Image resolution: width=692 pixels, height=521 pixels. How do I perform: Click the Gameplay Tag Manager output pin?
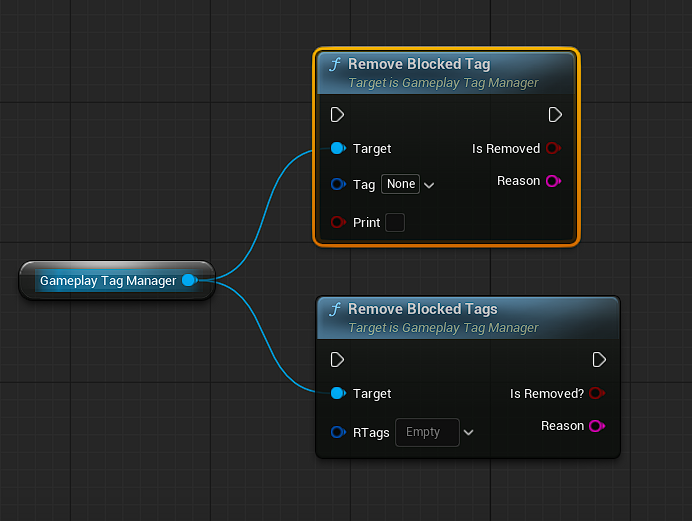pyautogui.click(x=188, y=281)
